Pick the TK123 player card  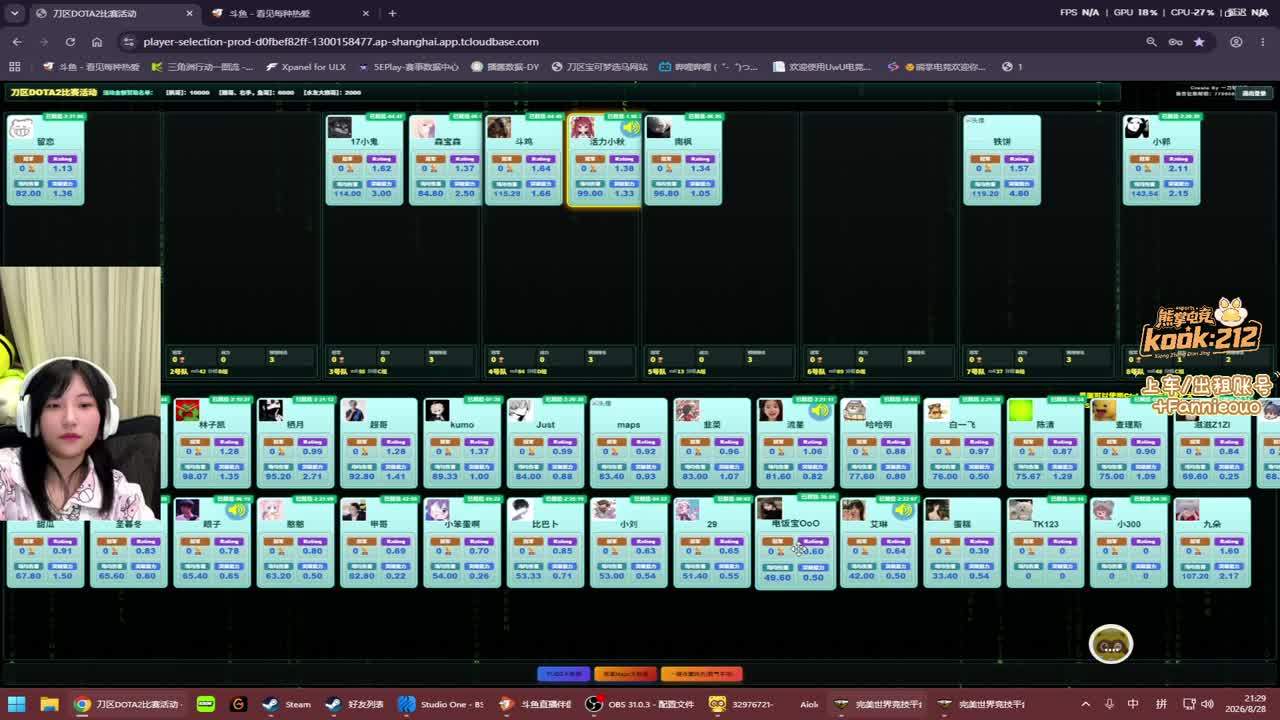[1045, 542]
